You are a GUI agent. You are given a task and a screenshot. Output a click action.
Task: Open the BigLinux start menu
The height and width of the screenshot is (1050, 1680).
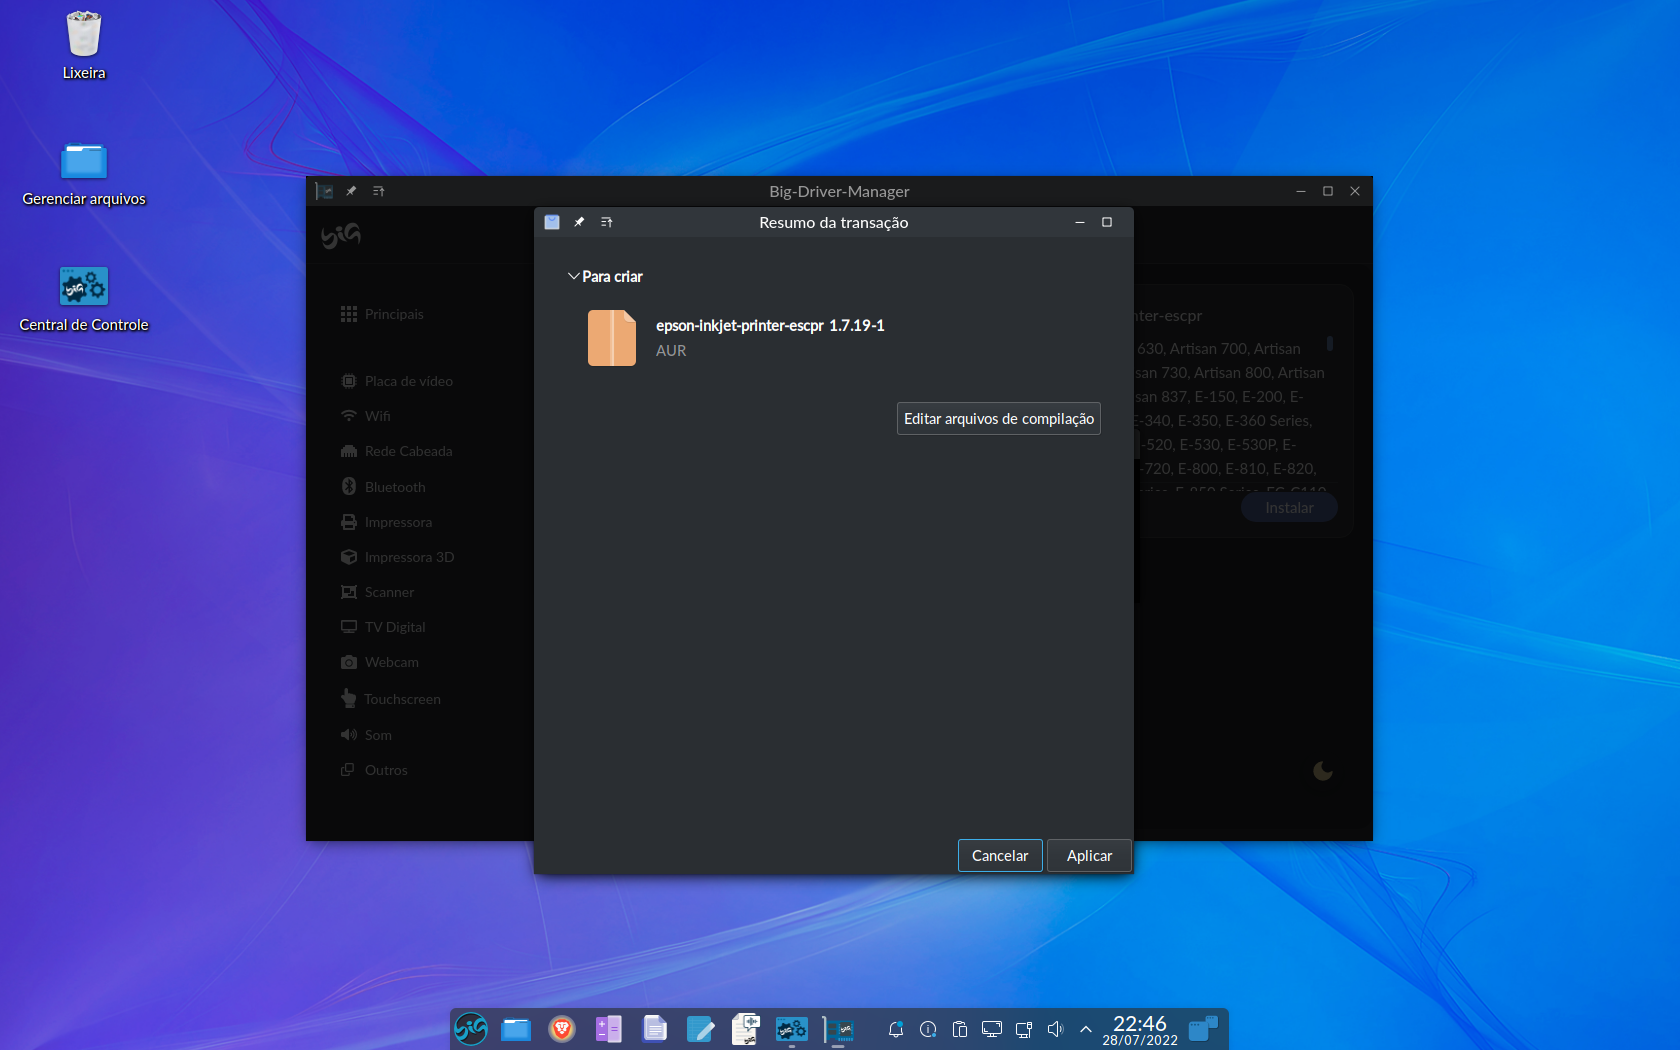[471, 1028]
